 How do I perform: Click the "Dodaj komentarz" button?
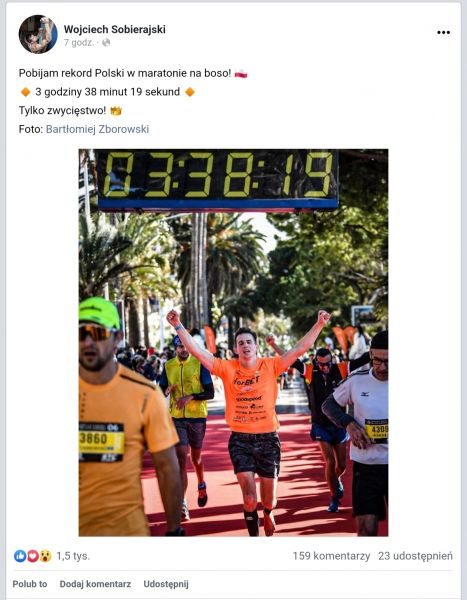click(x=95, y=584)
